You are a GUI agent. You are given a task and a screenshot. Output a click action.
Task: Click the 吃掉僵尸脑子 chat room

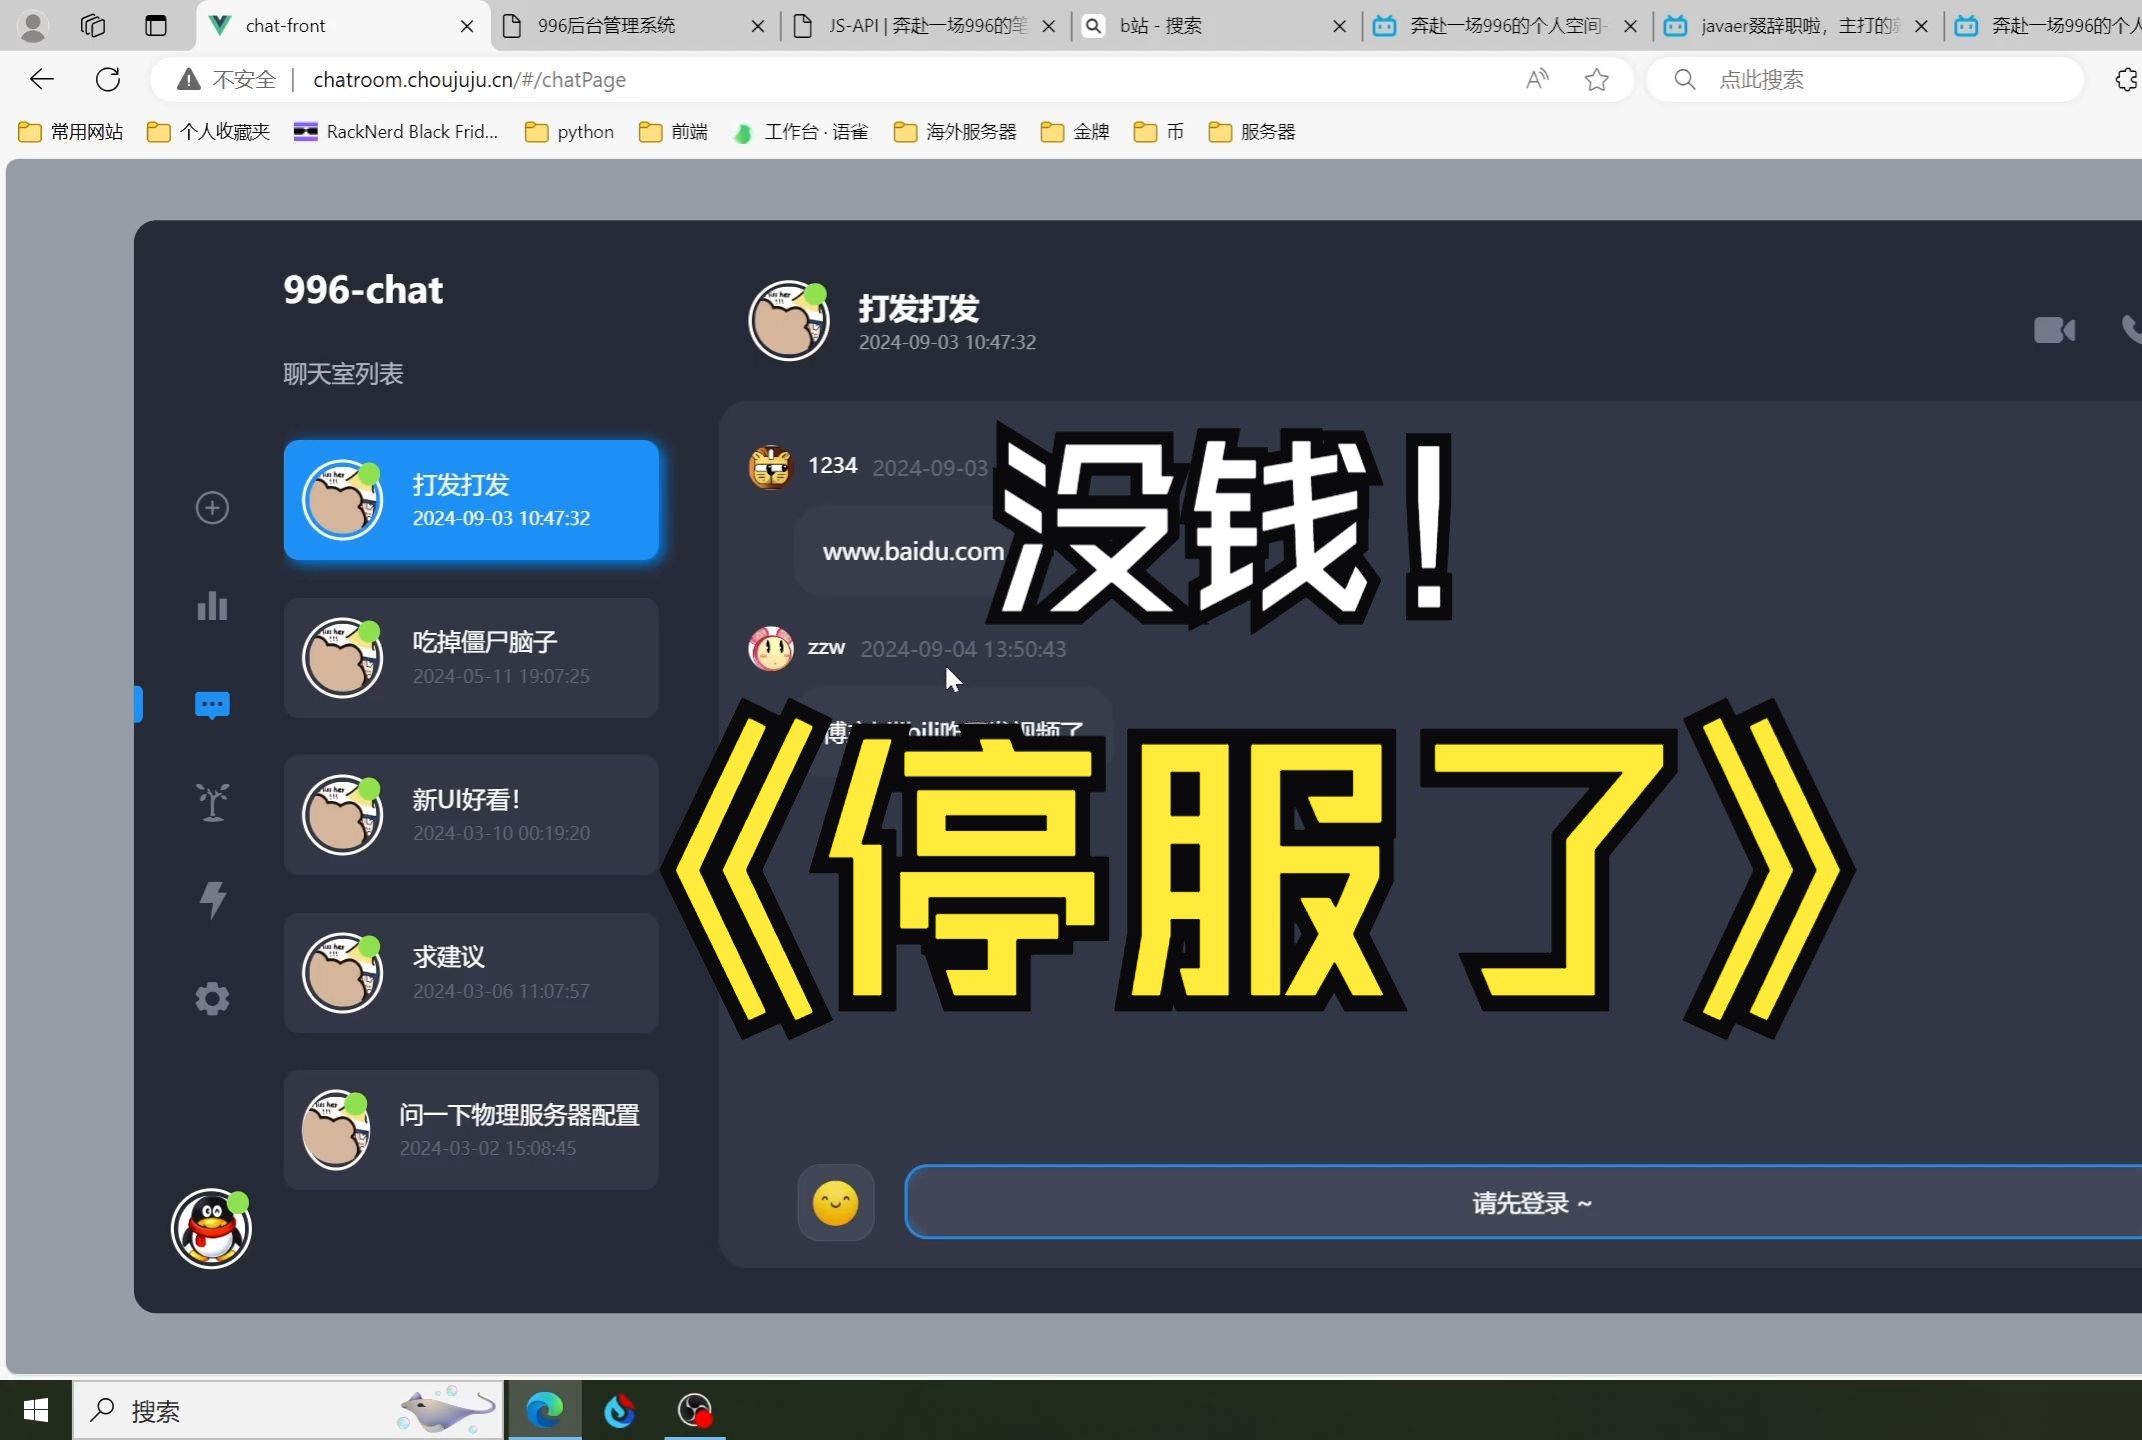[x=469, y=656]
